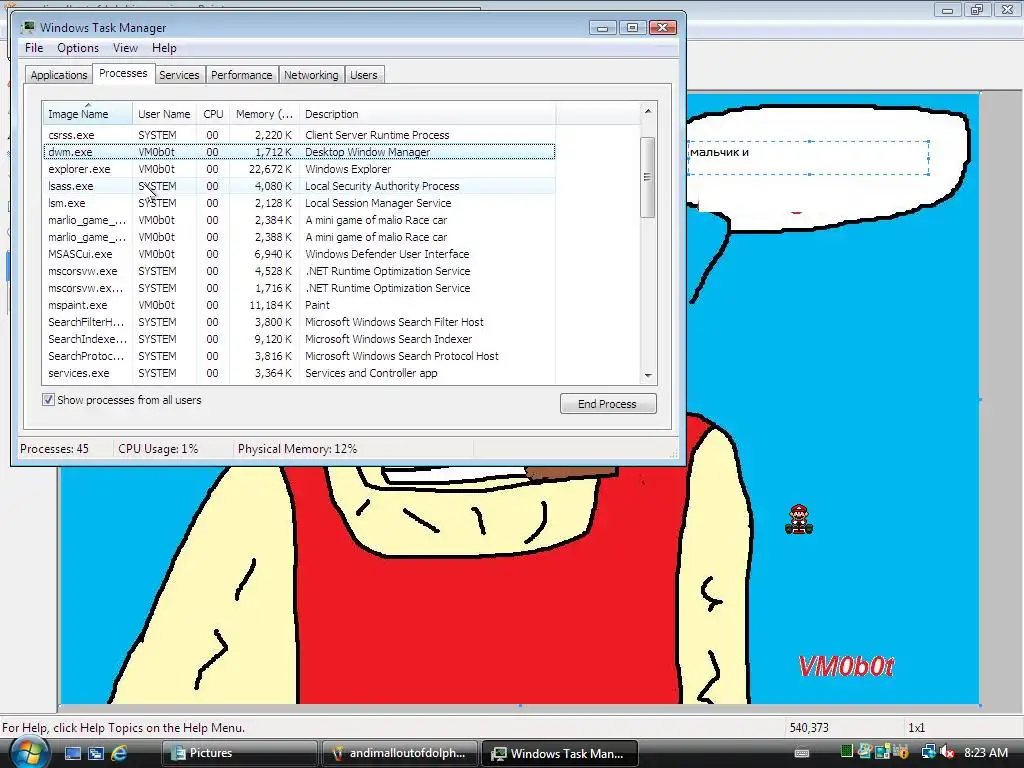Click the muted volume speaker tray icon
Image resolution: width=1024 pixels, height=768 pixels.
[947, 752]
